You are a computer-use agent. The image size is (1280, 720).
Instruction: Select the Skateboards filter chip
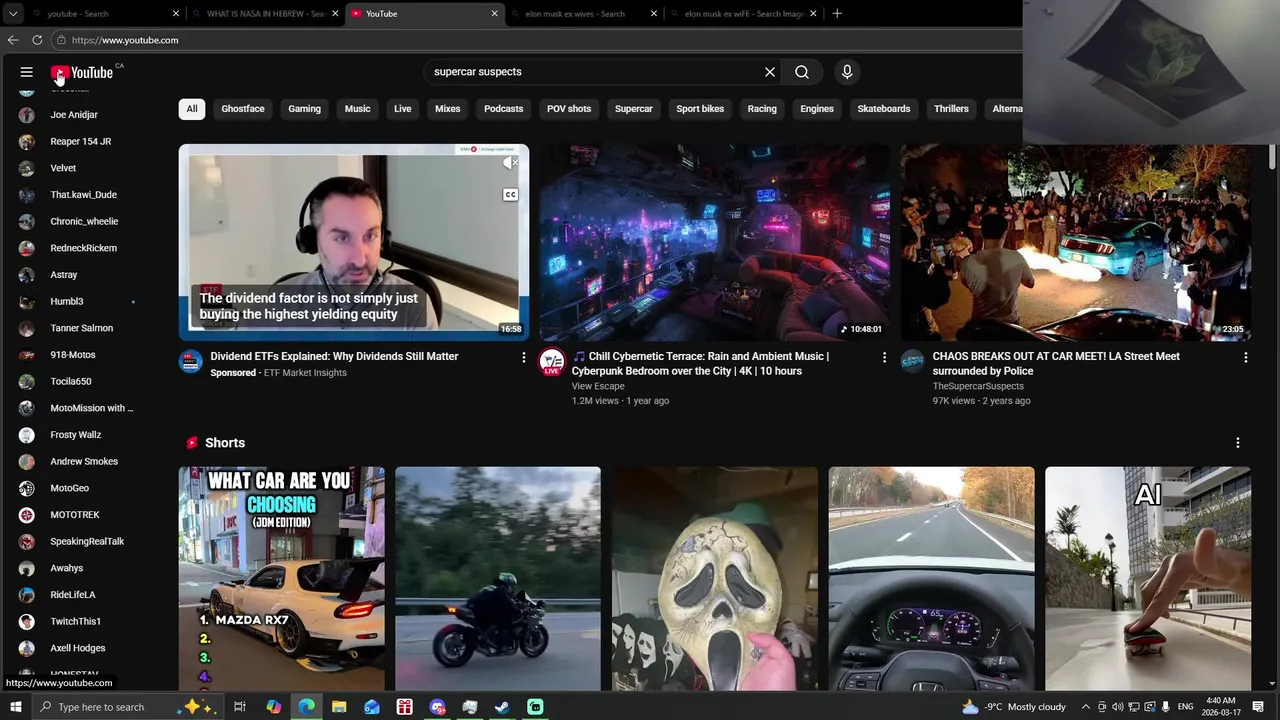pos(884,109)
